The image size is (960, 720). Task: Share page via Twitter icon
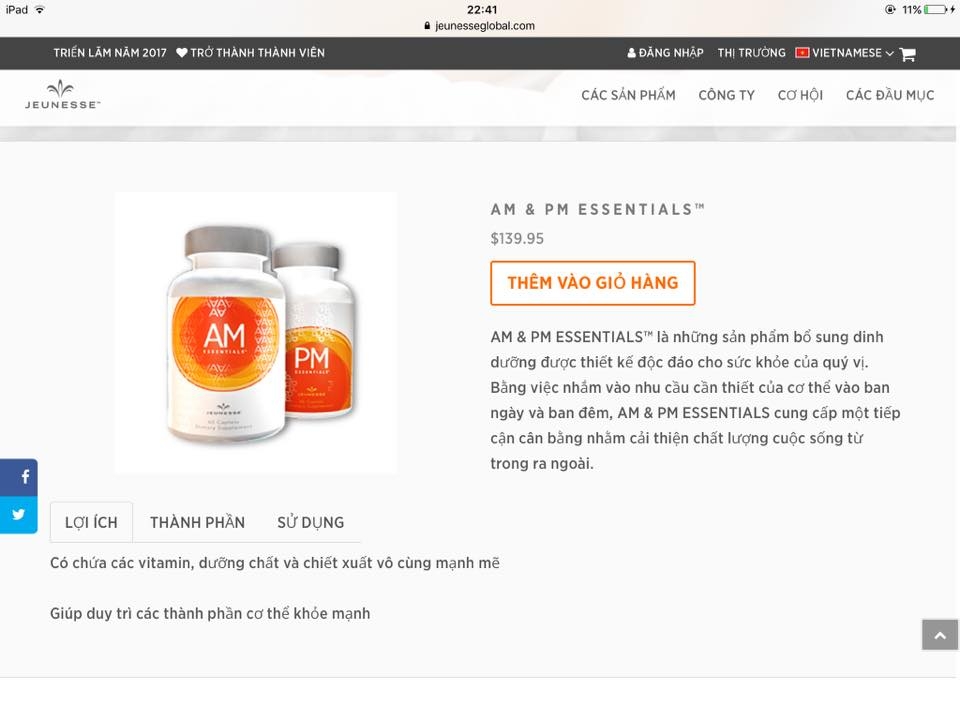(x=19, y=514)
